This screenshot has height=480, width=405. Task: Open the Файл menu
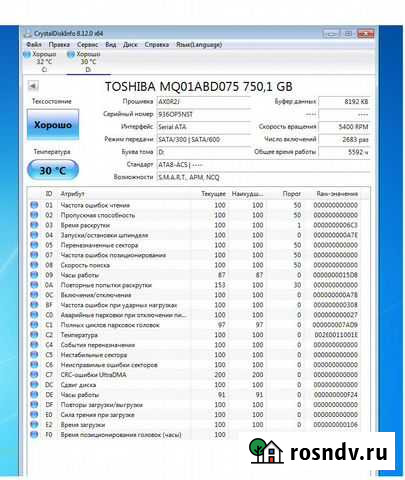coord(34,44)
